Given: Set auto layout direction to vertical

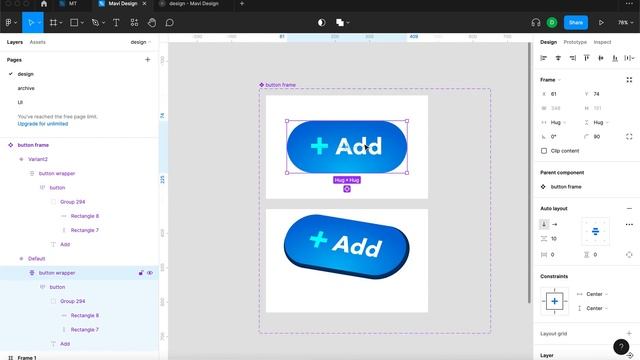Looking at the screenshot, I should [544, 224].
